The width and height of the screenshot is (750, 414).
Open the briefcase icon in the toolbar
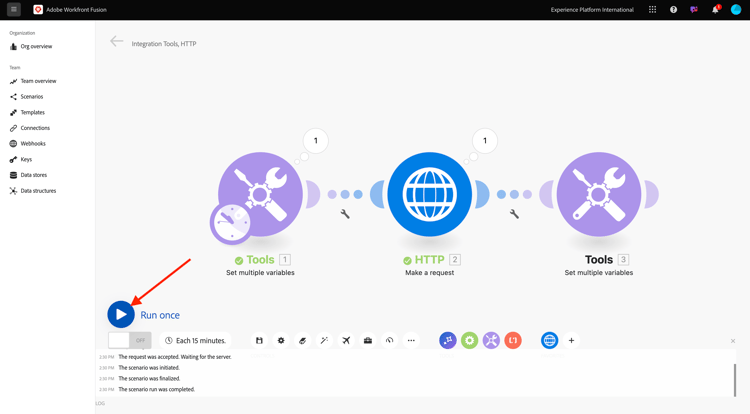click(x=368, y=340)
